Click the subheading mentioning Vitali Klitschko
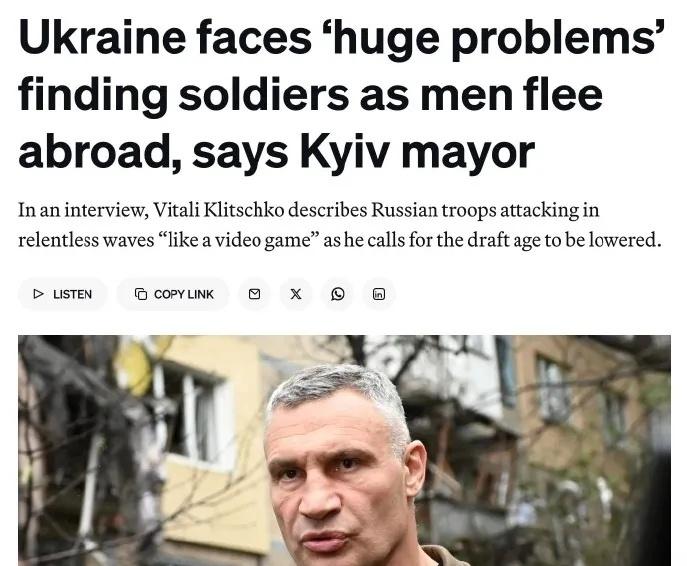 tap(340, 225)
